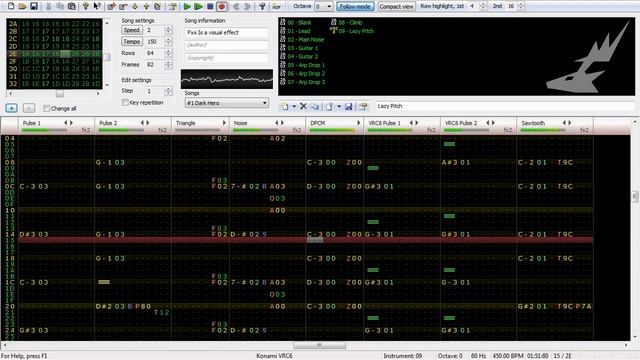Click the previous track arrow icon
The image size is (640, 360).
pyautogui.click(x=236, y=6)
